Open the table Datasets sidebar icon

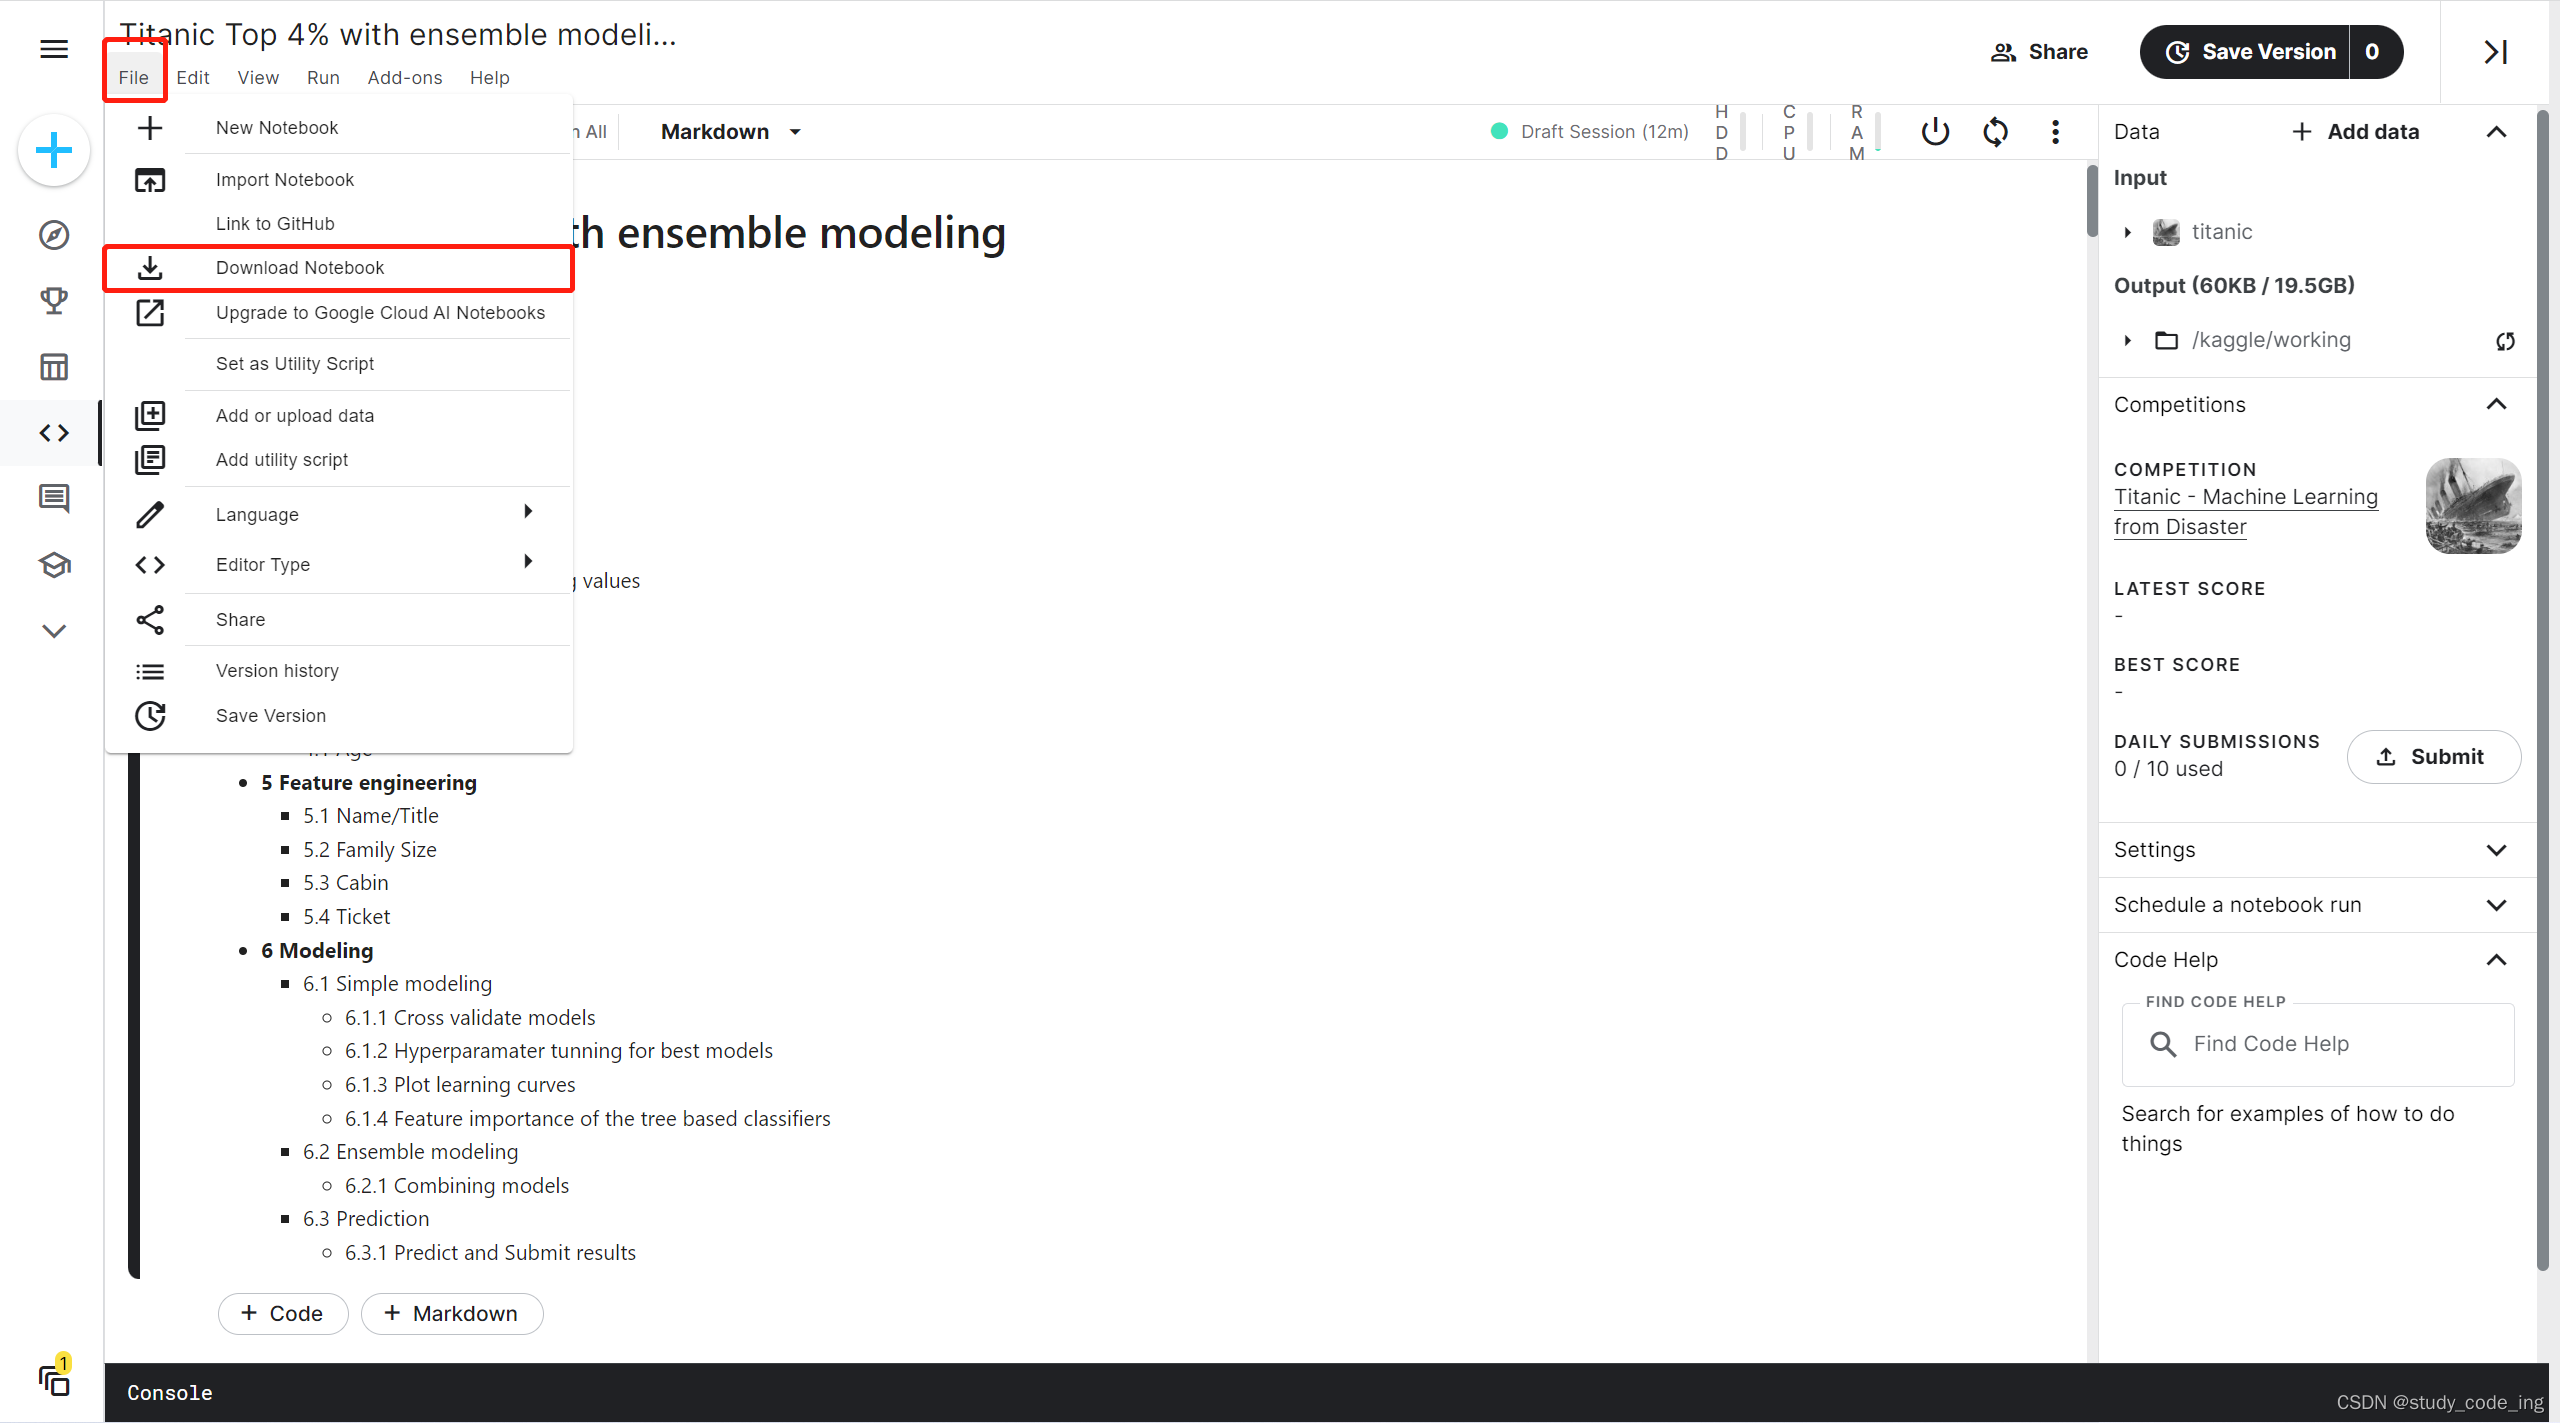(54, 367)
